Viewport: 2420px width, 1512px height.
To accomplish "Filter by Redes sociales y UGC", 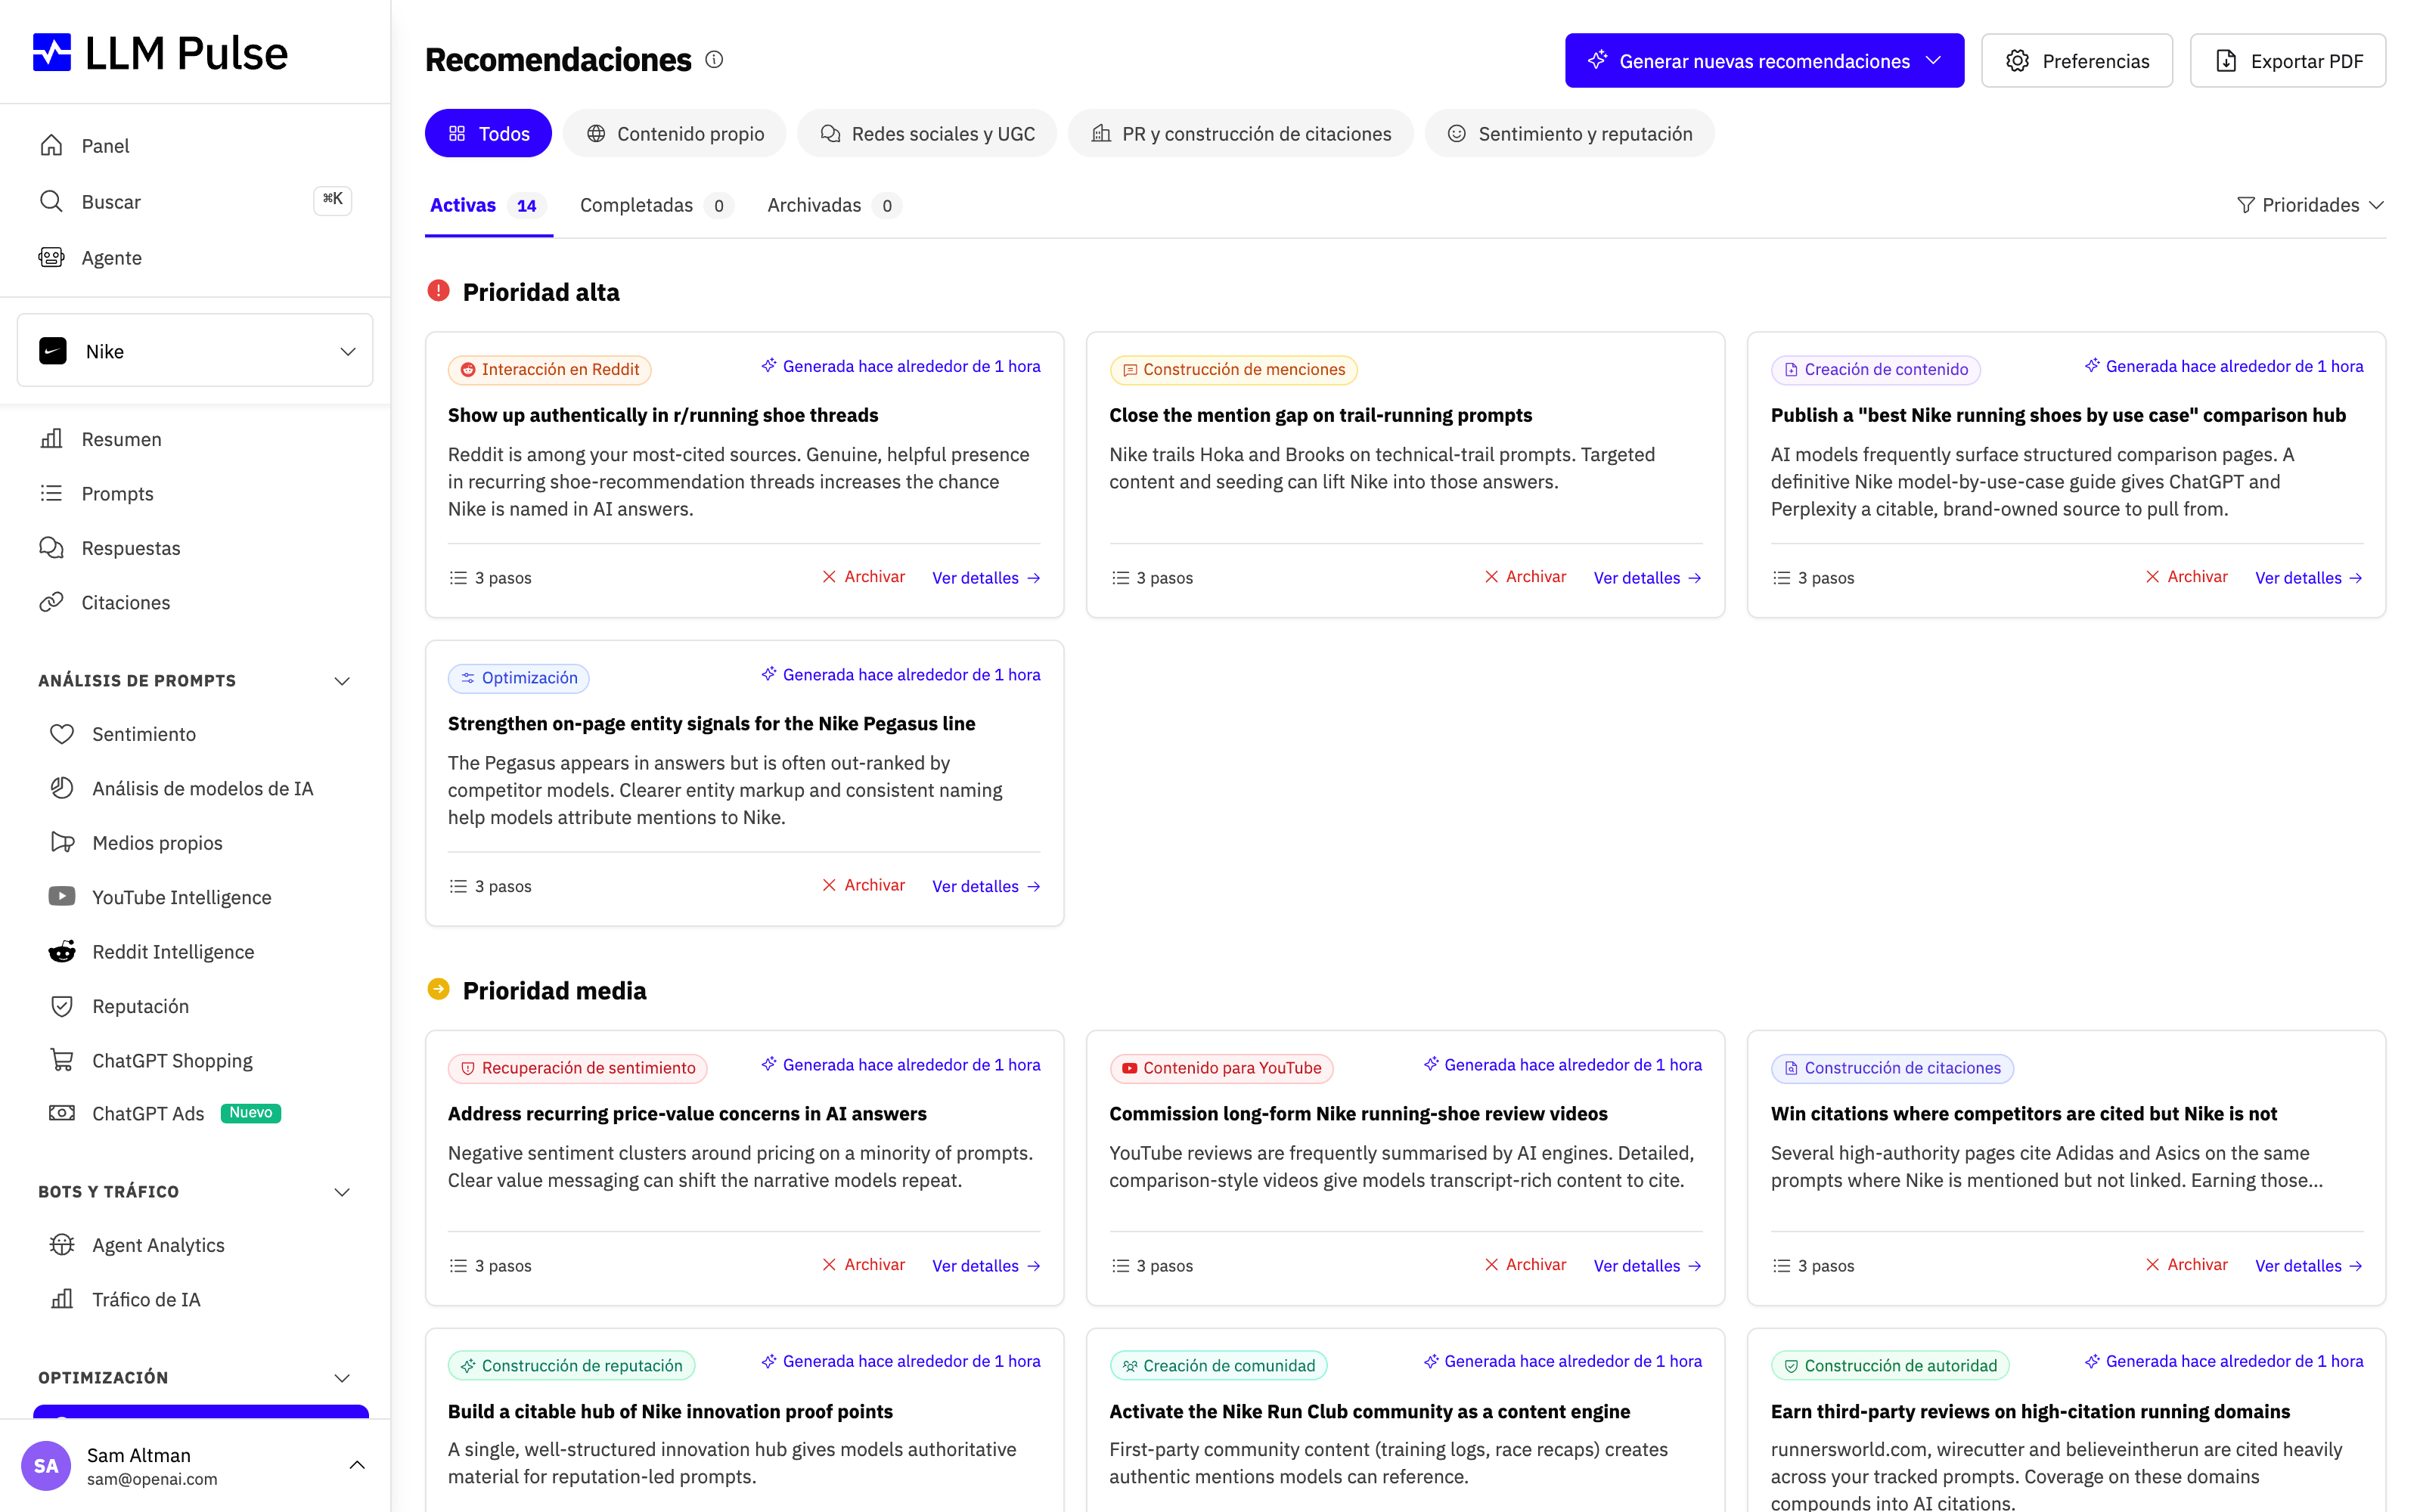I will click(x=927, y=134).
